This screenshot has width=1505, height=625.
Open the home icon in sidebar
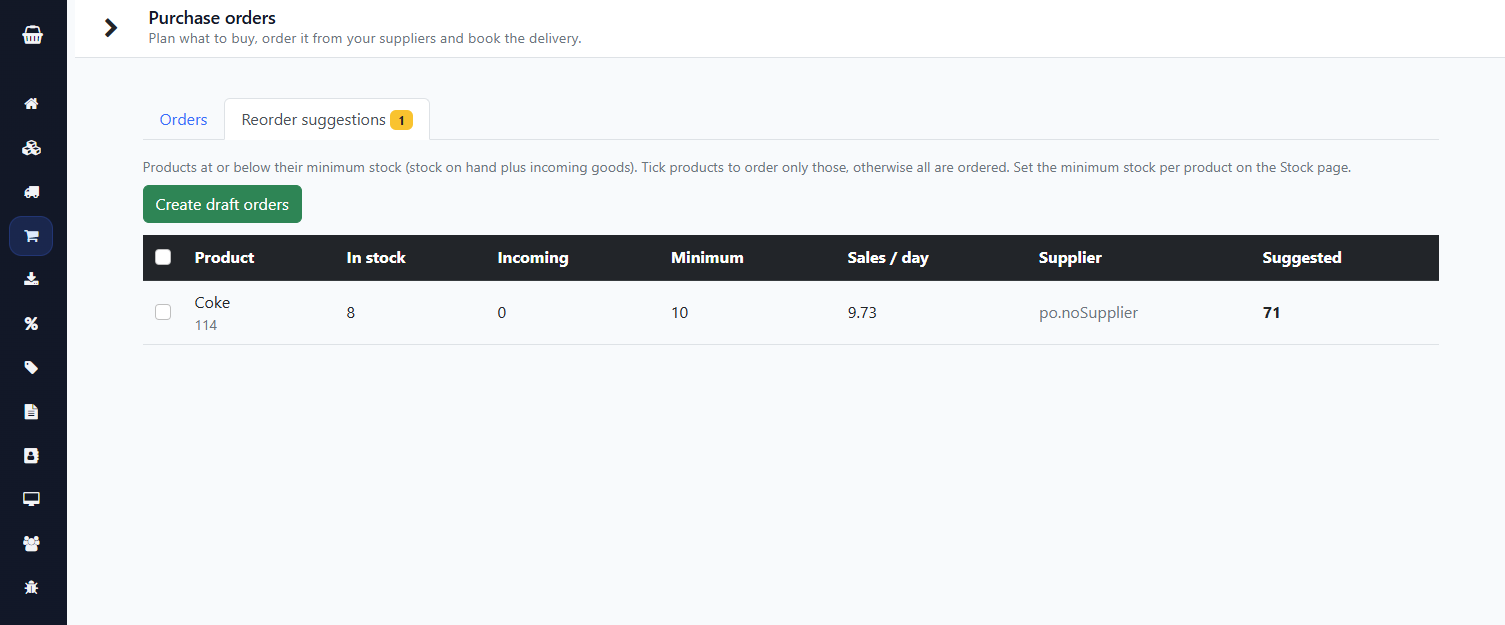tap(31, 104)
